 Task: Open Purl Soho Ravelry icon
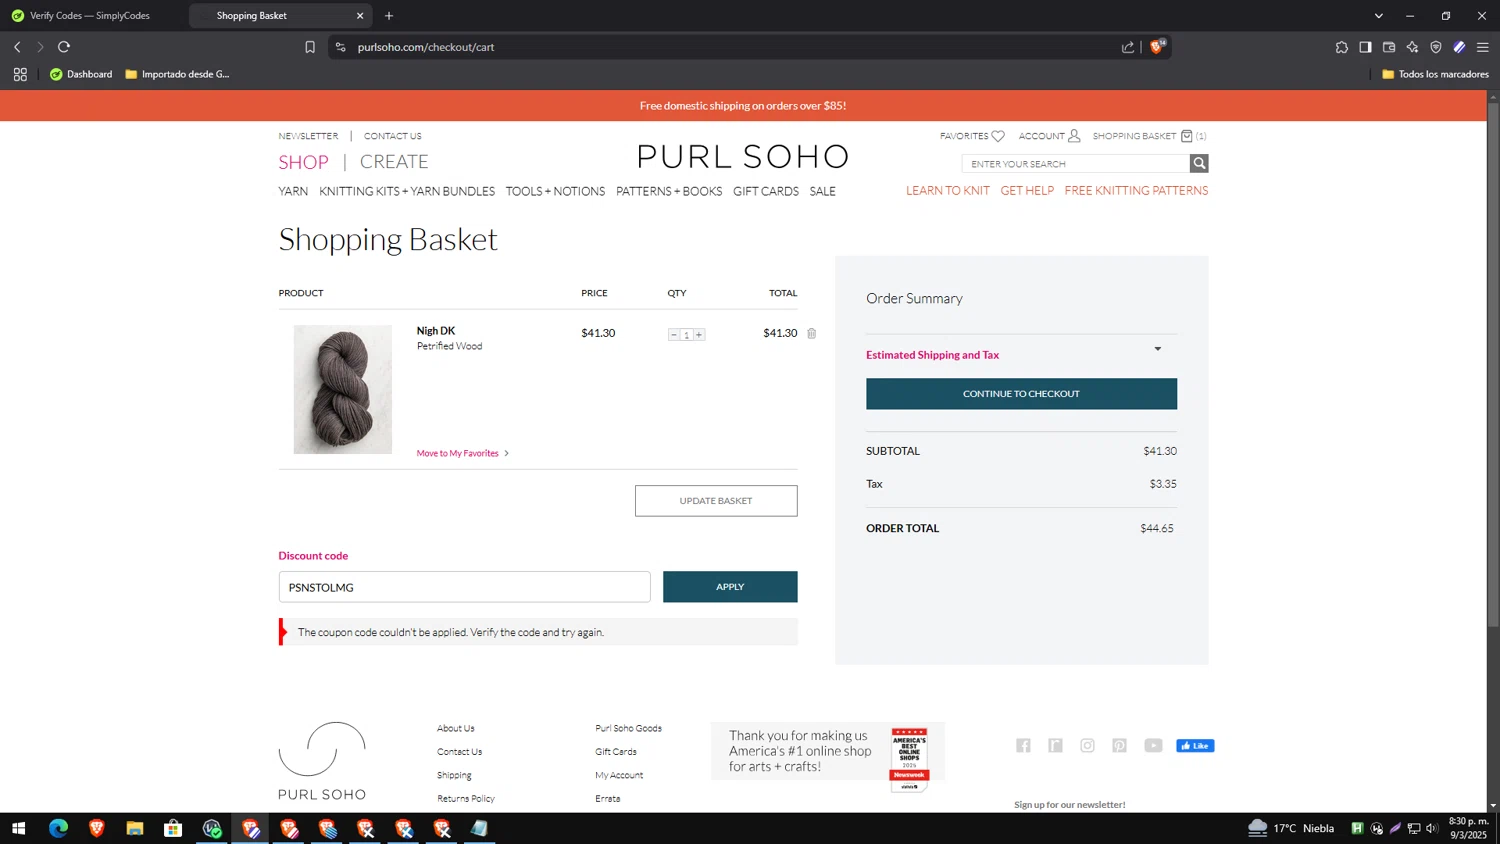point(1055,745)
